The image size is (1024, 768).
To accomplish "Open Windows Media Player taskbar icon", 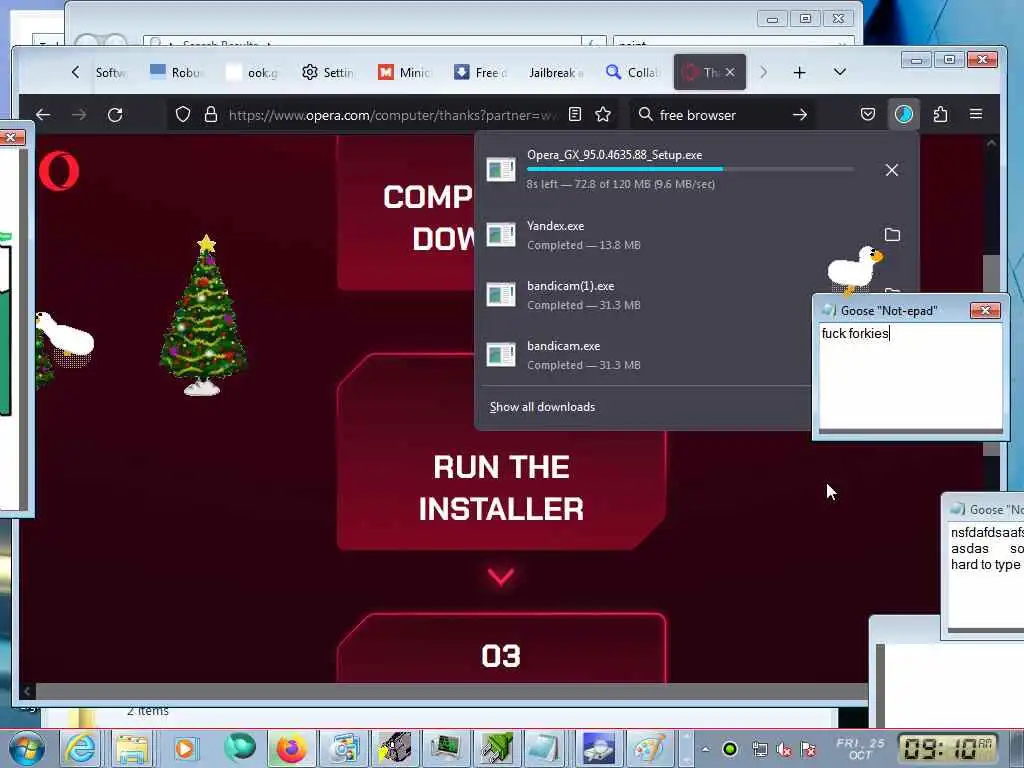I will pyautogui.click(x=185, y=748).
